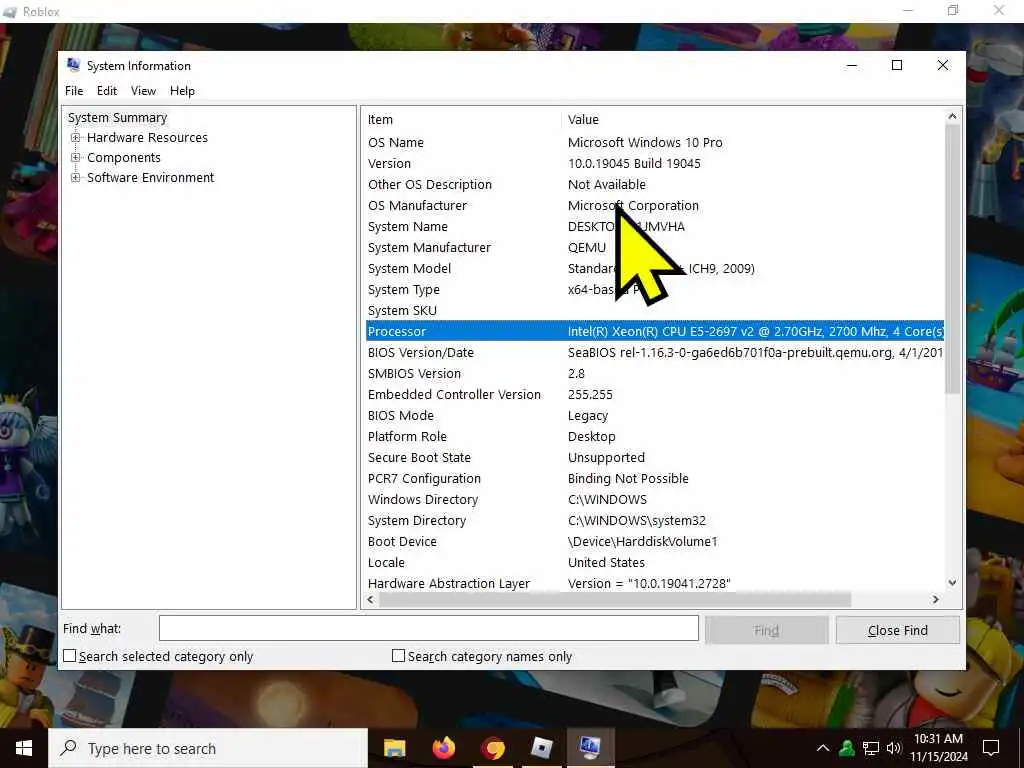The image size is (1024, 768).
Task: Click the horizontal scrollbar thumb
Action: coord(615,599)
